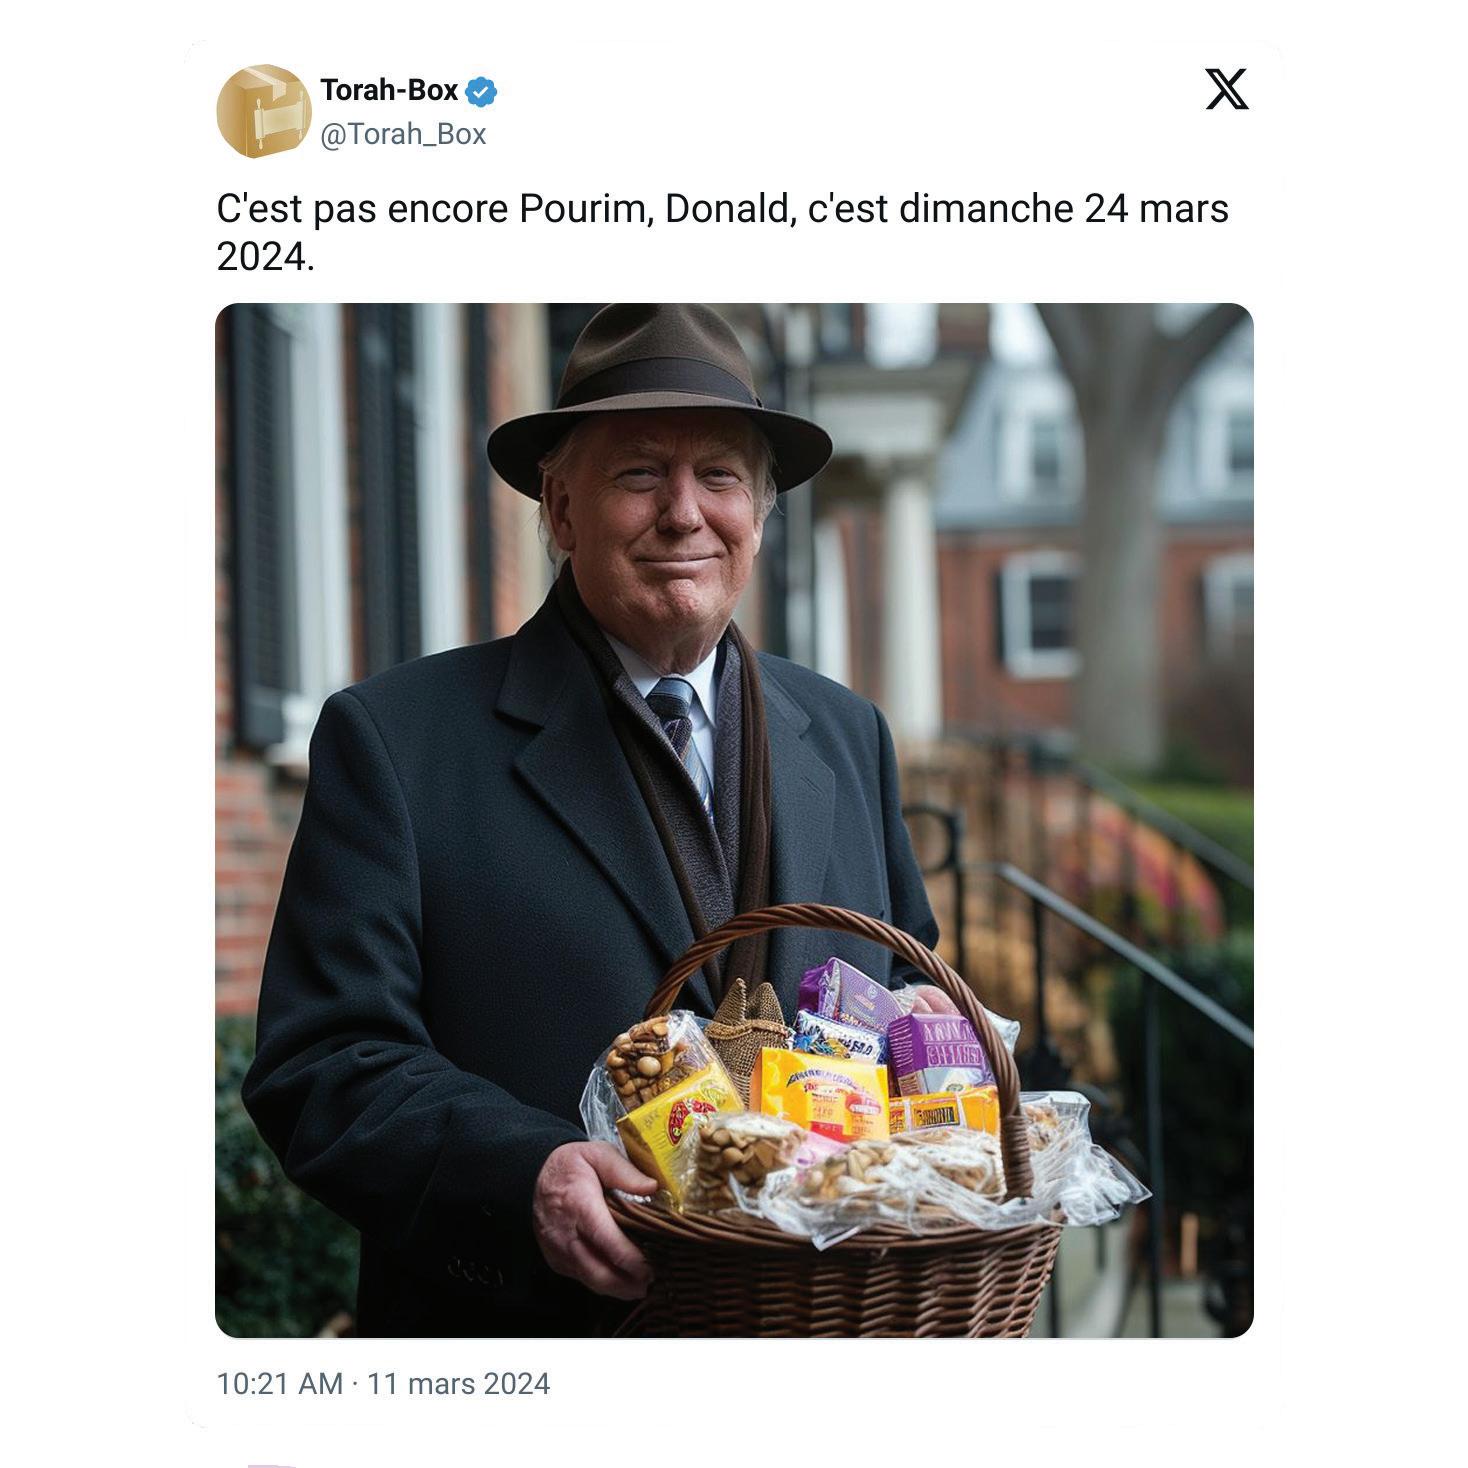The image size is (1468, 1468).
Task: Open the 10:21 AM timestamp
Action: coord(280,1383)
